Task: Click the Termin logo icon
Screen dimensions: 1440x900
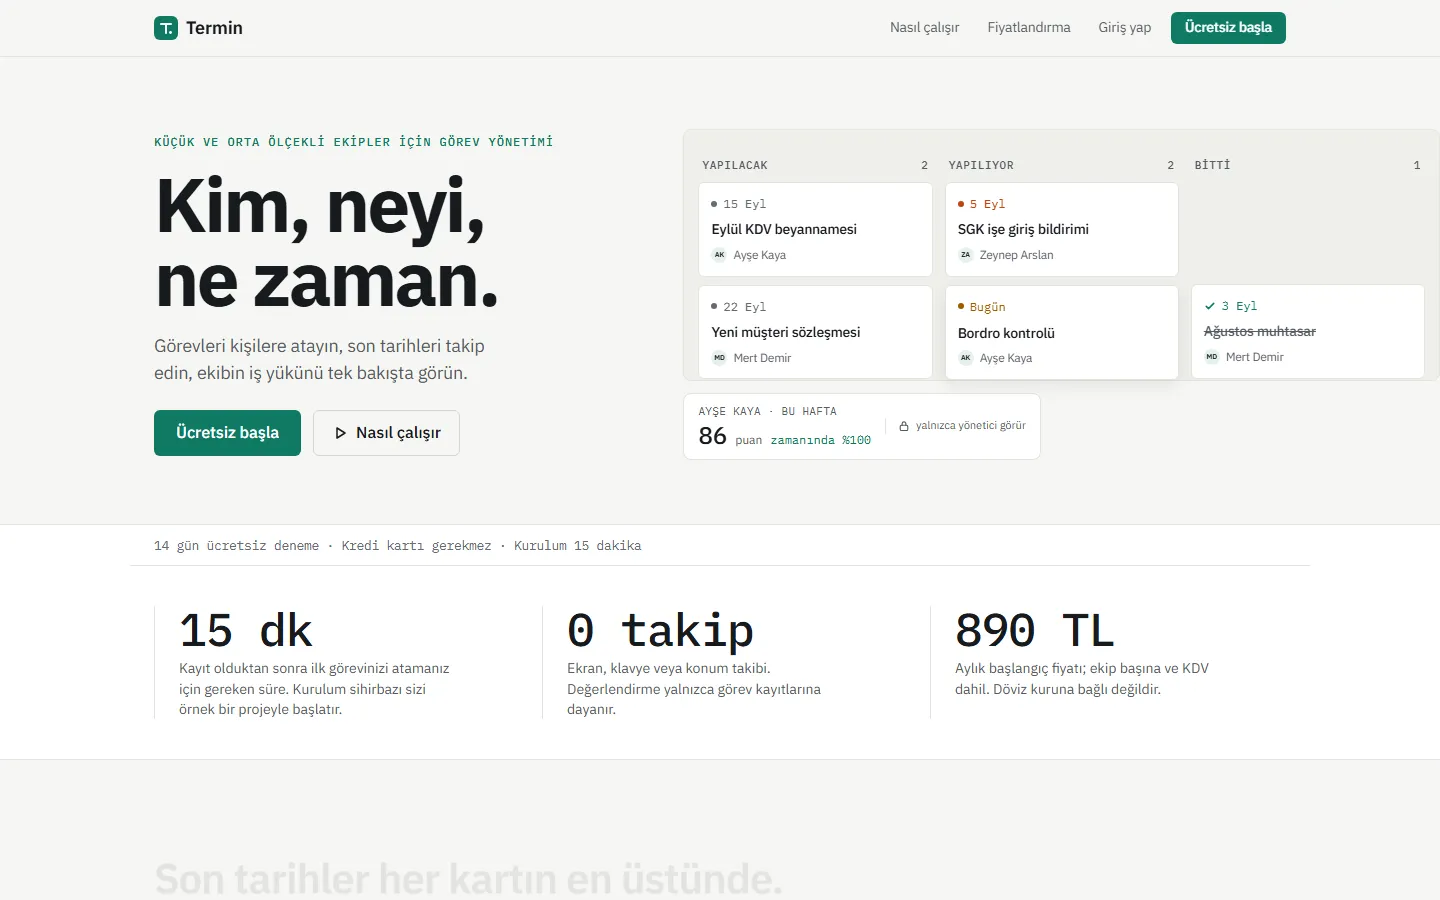Action: [x=166, y=28]
